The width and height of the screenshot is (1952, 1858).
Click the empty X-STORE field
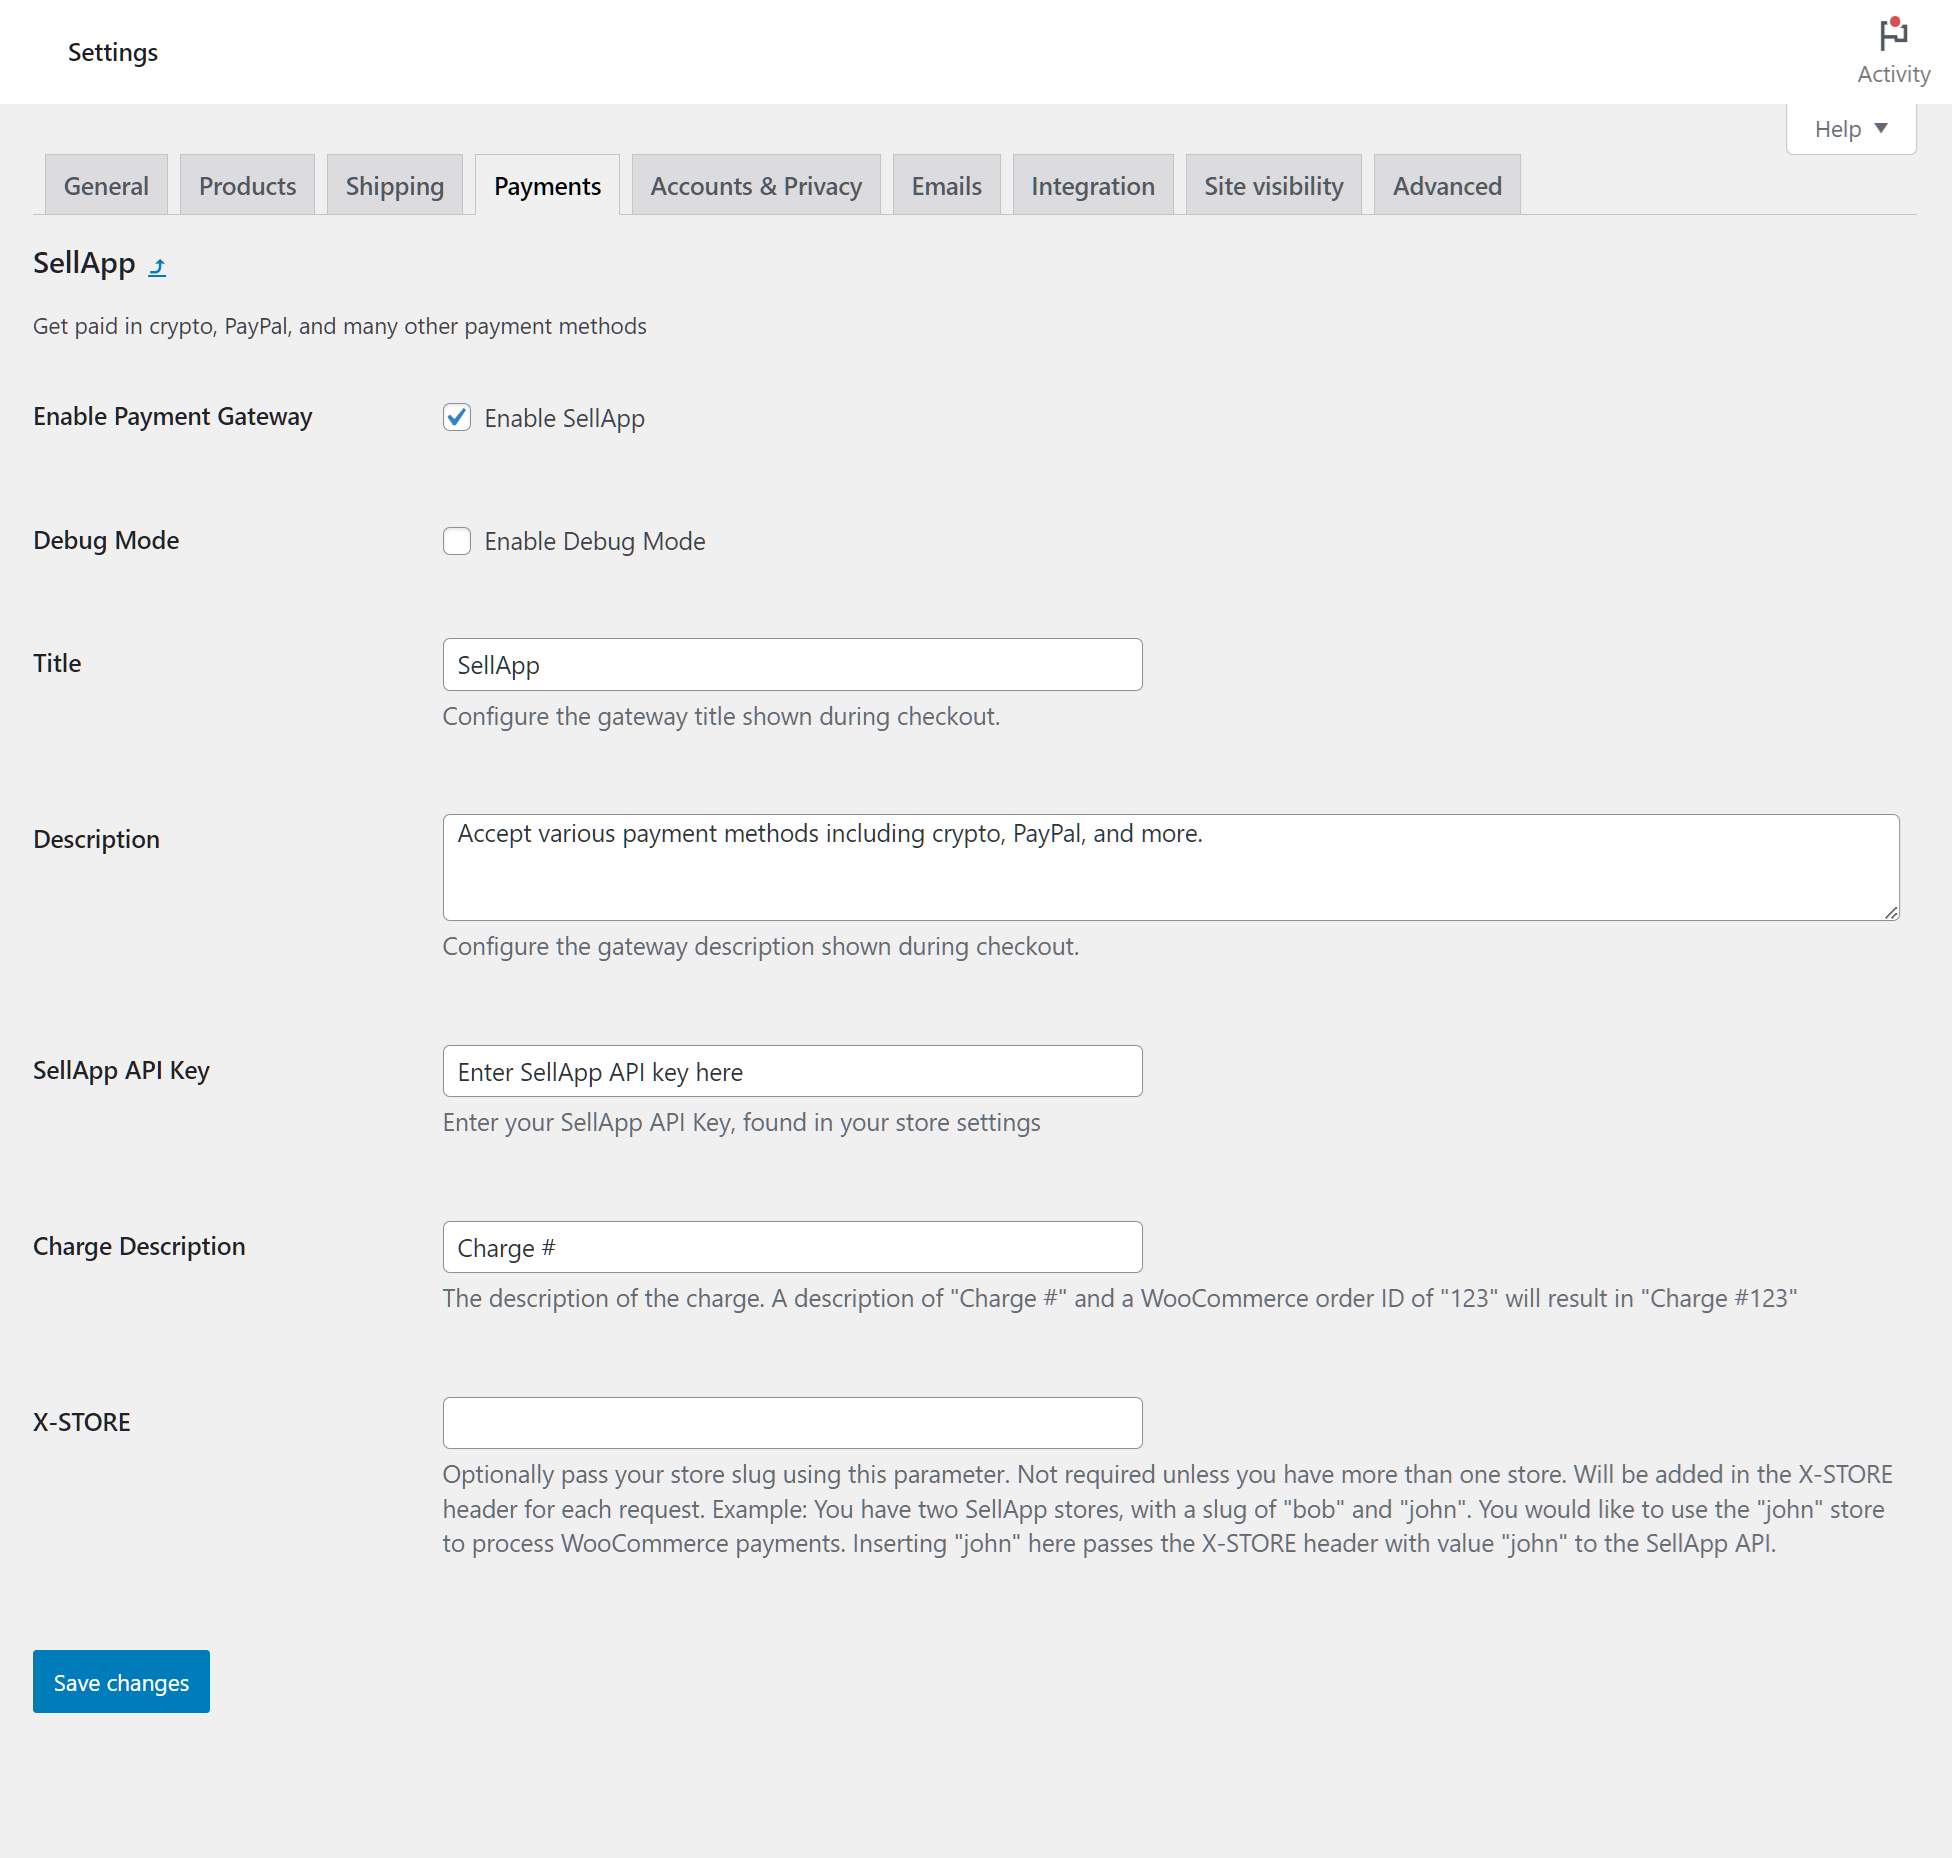click(x=792, y=1423)
